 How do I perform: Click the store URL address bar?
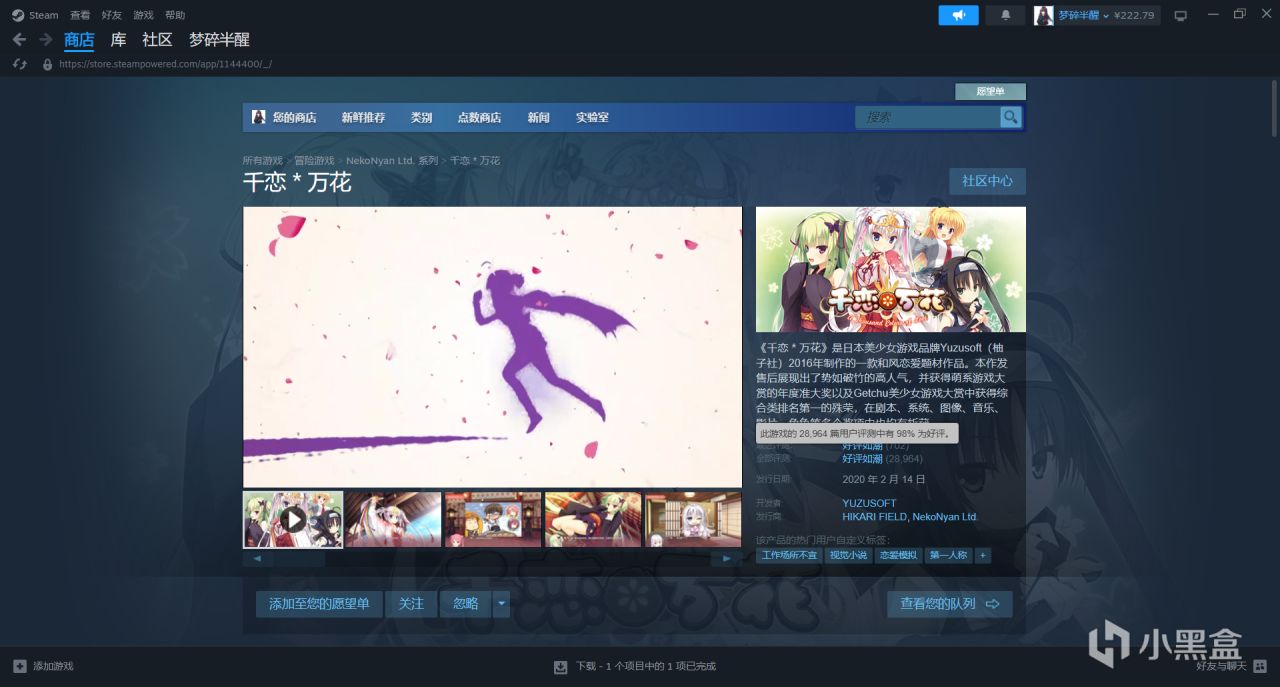pos(165,64)
